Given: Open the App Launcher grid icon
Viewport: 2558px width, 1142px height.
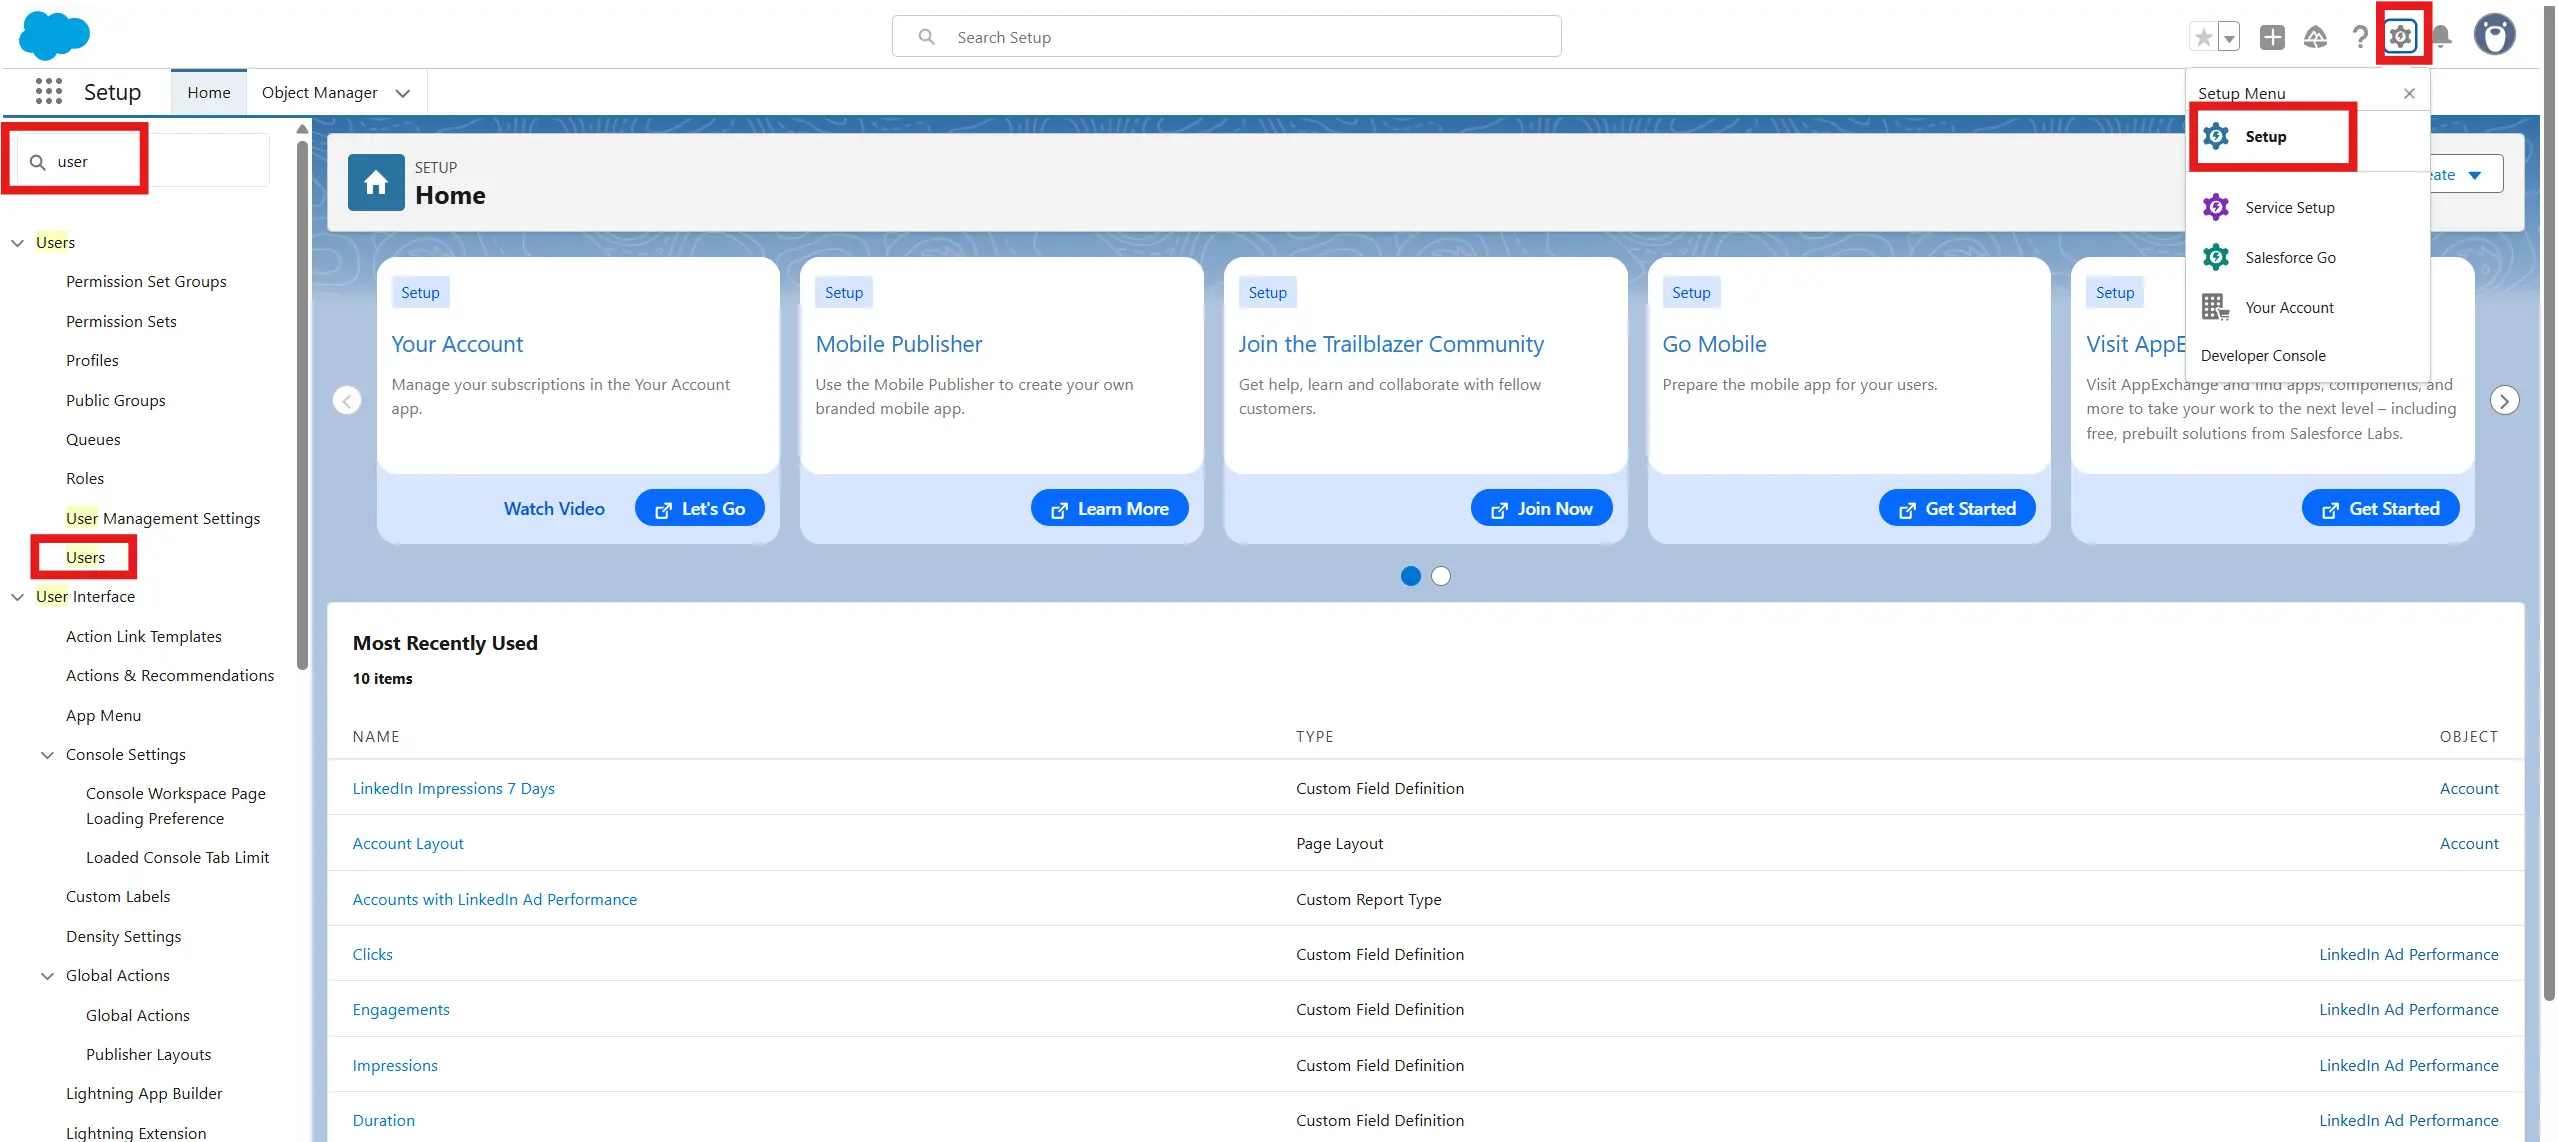Looking at the screenshot, I should 48,92.
